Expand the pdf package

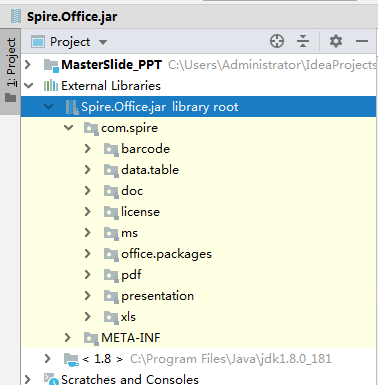(88, 275)
